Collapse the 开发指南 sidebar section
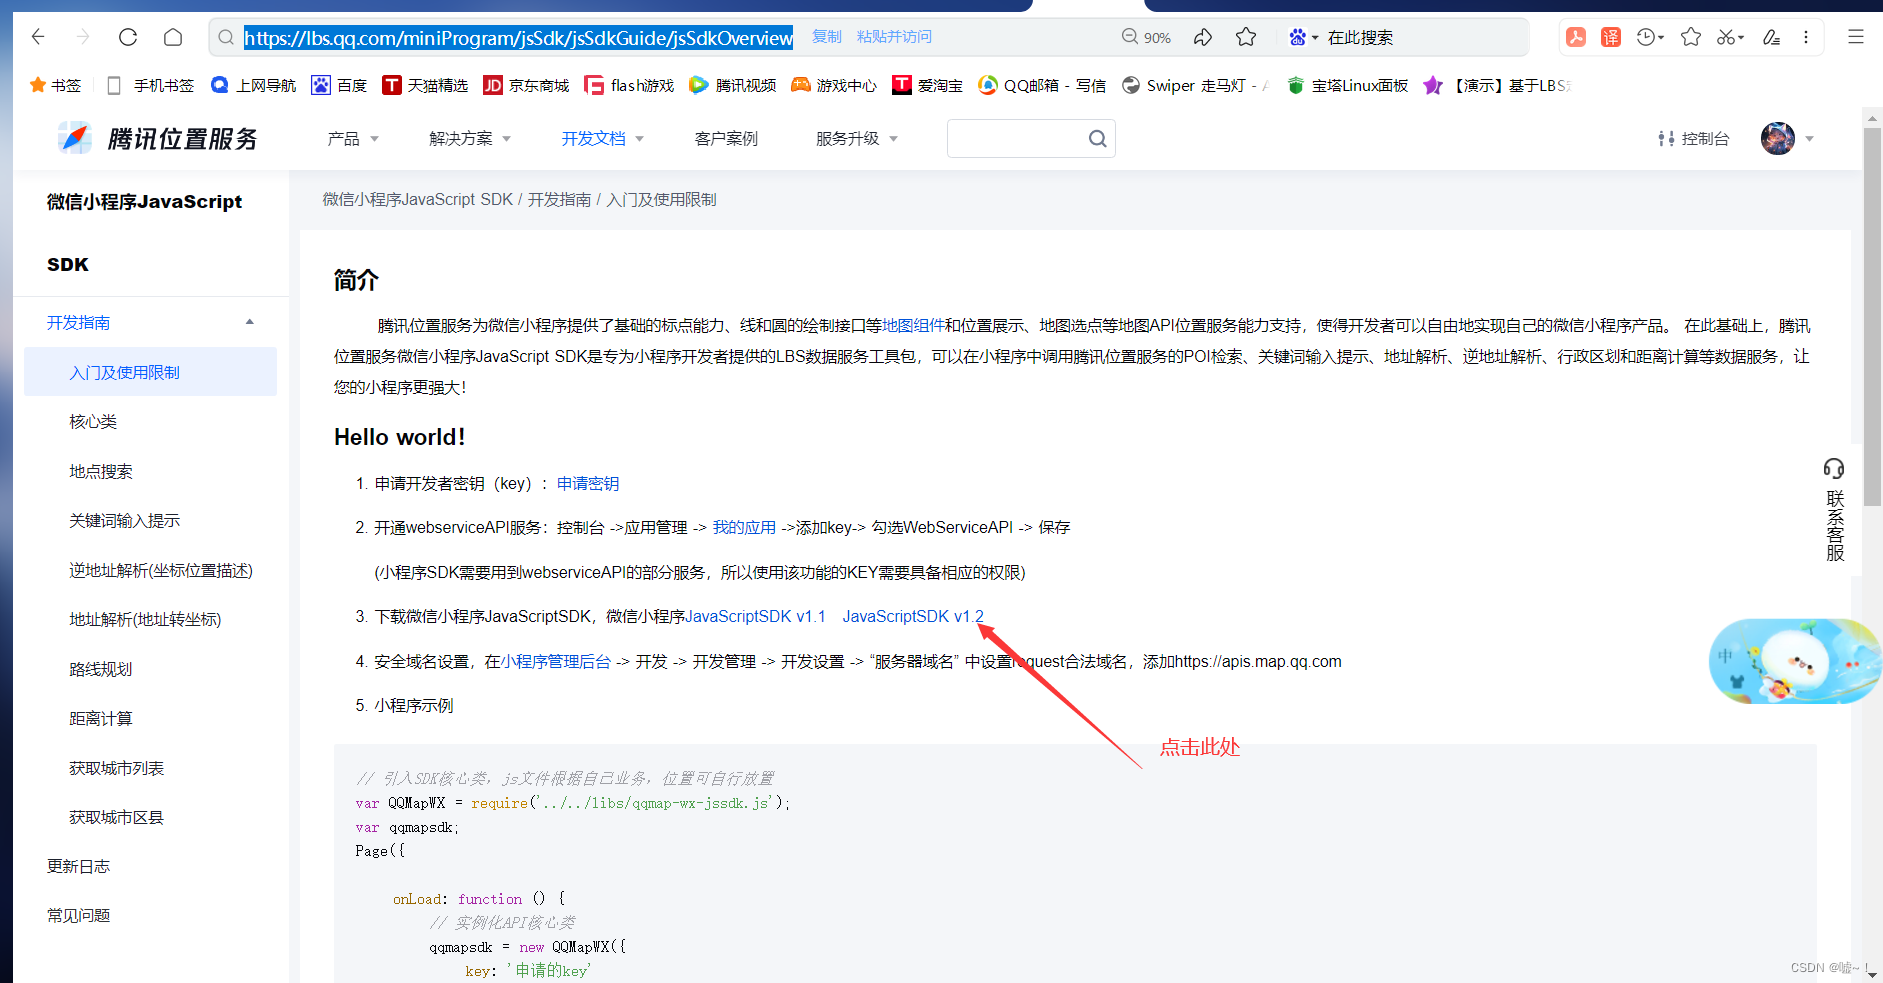The height and width of the screenshot is (983, 1883). coord(250,322)
